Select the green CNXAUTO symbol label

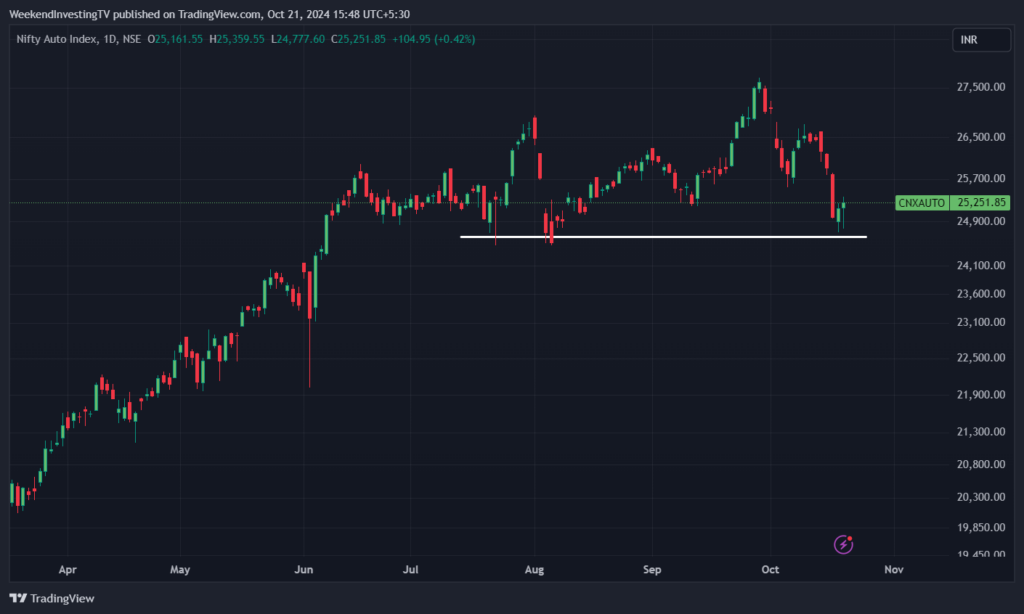click(x=921, y=202)
